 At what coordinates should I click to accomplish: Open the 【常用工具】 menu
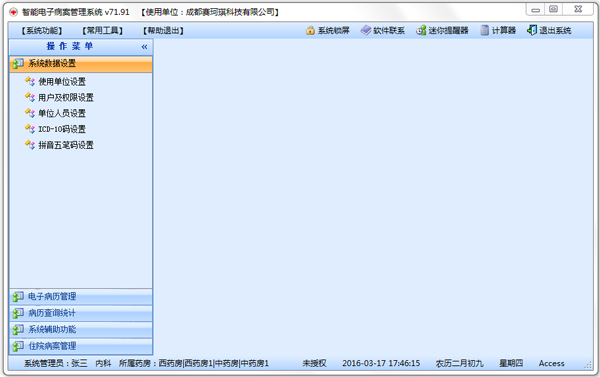coord(102,31)
